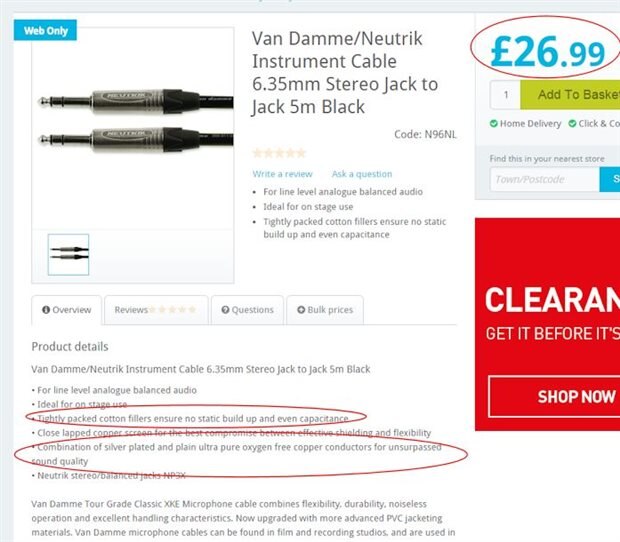Click the Web Only badge

[x=45, y=30]
